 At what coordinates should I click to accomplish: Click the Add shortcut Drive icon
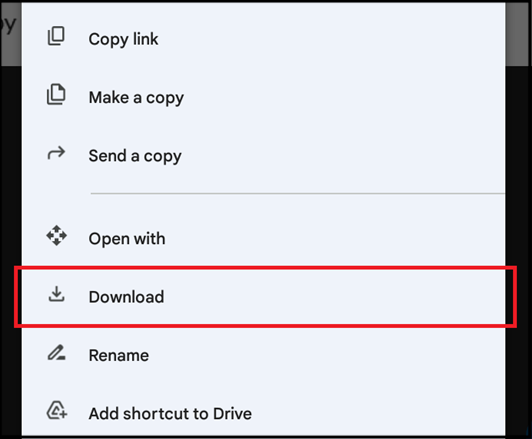point(57,411)
